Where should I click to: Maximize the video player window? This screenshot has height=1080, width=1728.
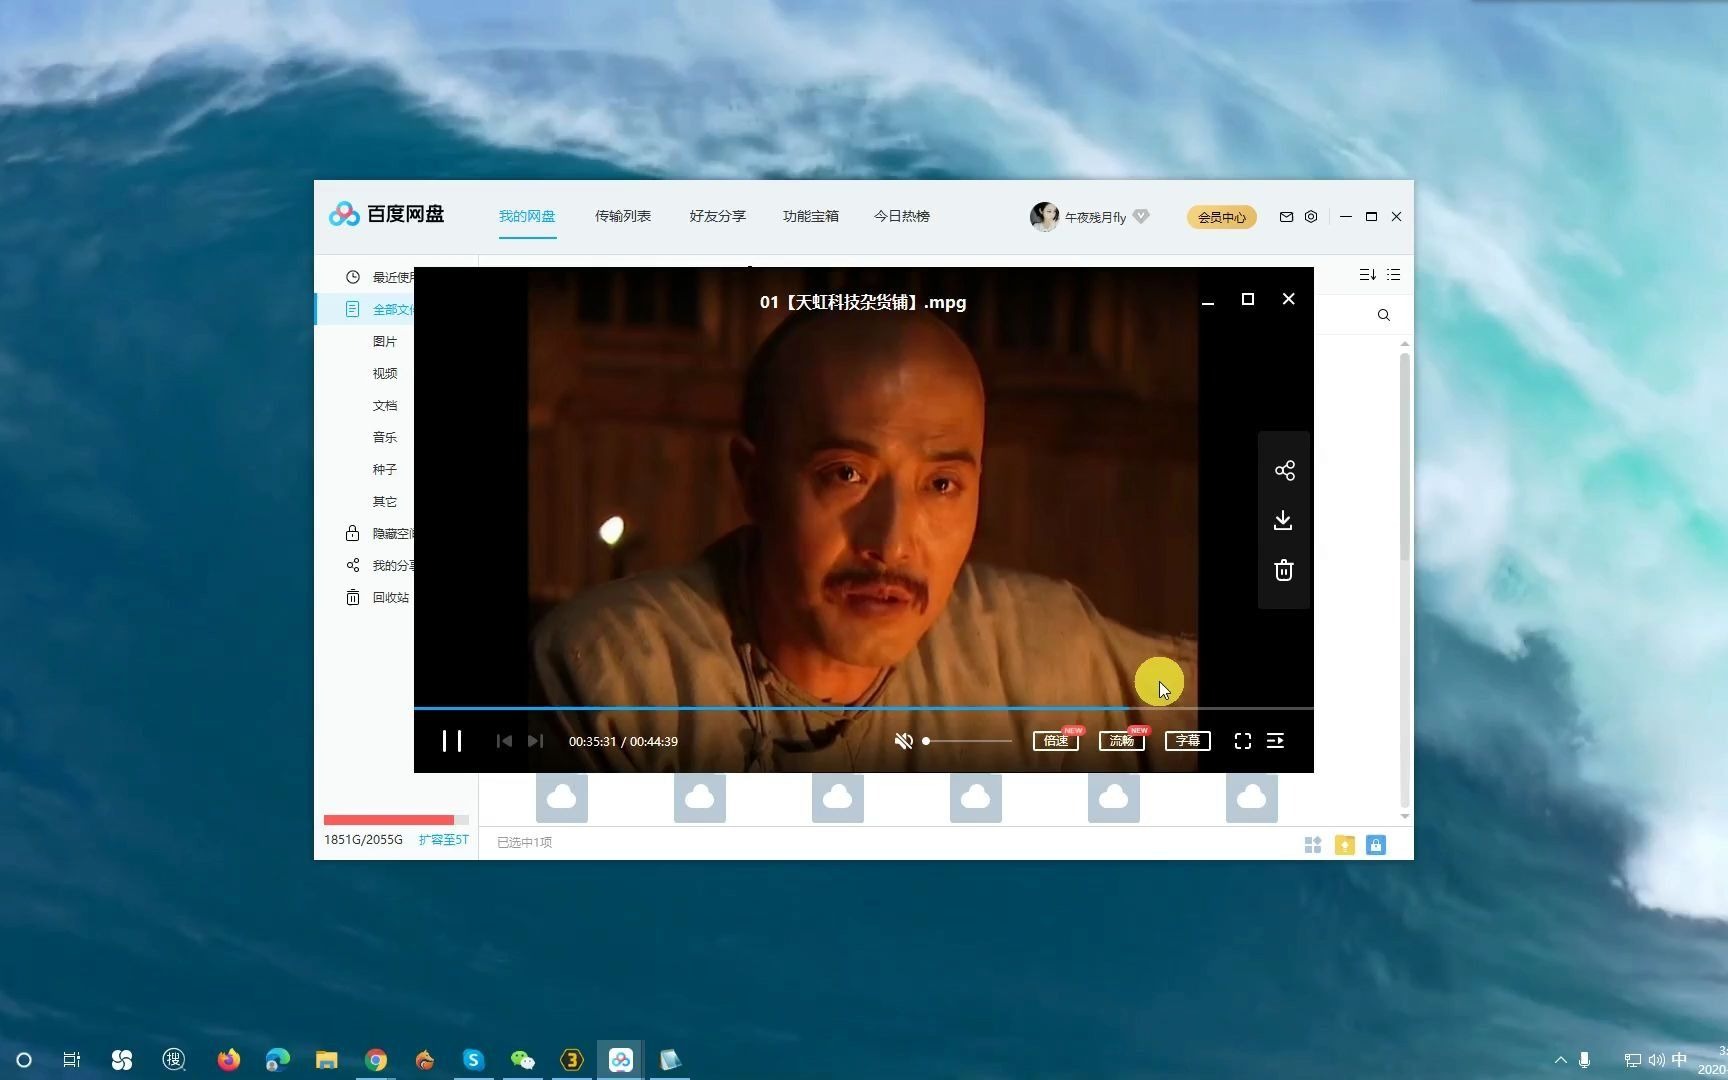[x=1248, y=299]
